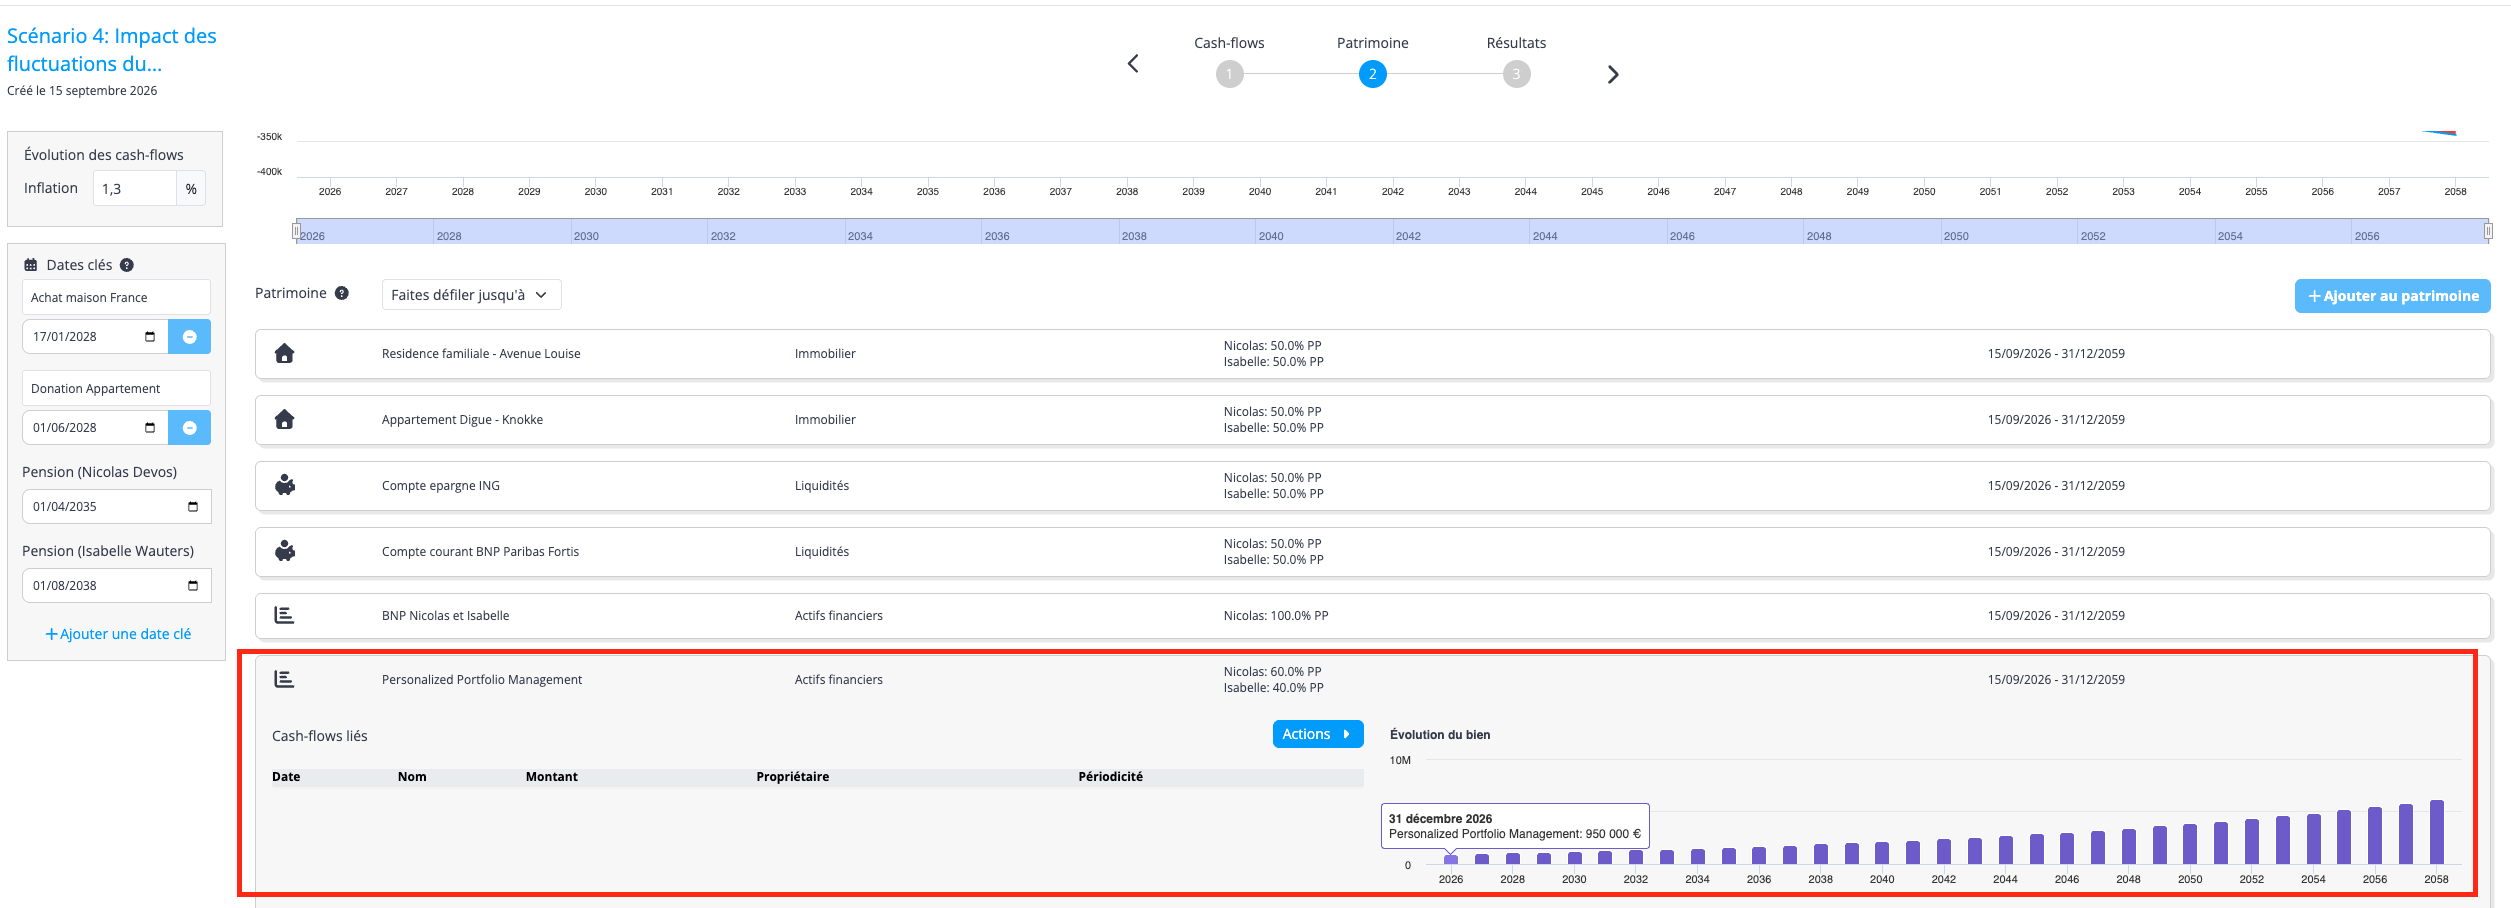This screenshot has width=2511, height=908.
Task: Remove the Donation Appartement key date
Action: tap(189, 428)
